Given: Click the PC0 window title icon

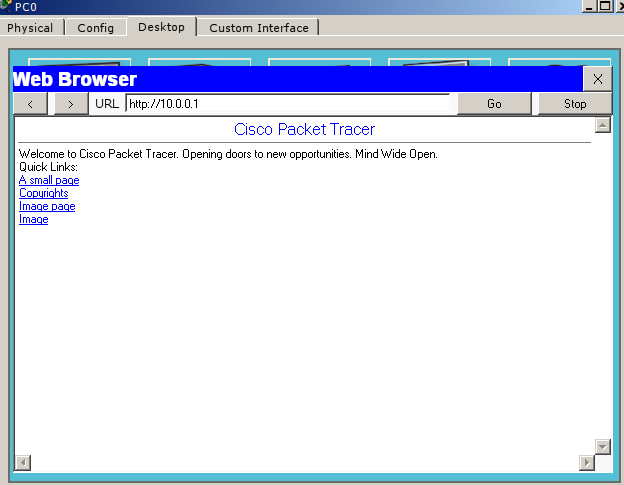Looking at the screenshot, I should pyautogui.click(x=5, y=6).
